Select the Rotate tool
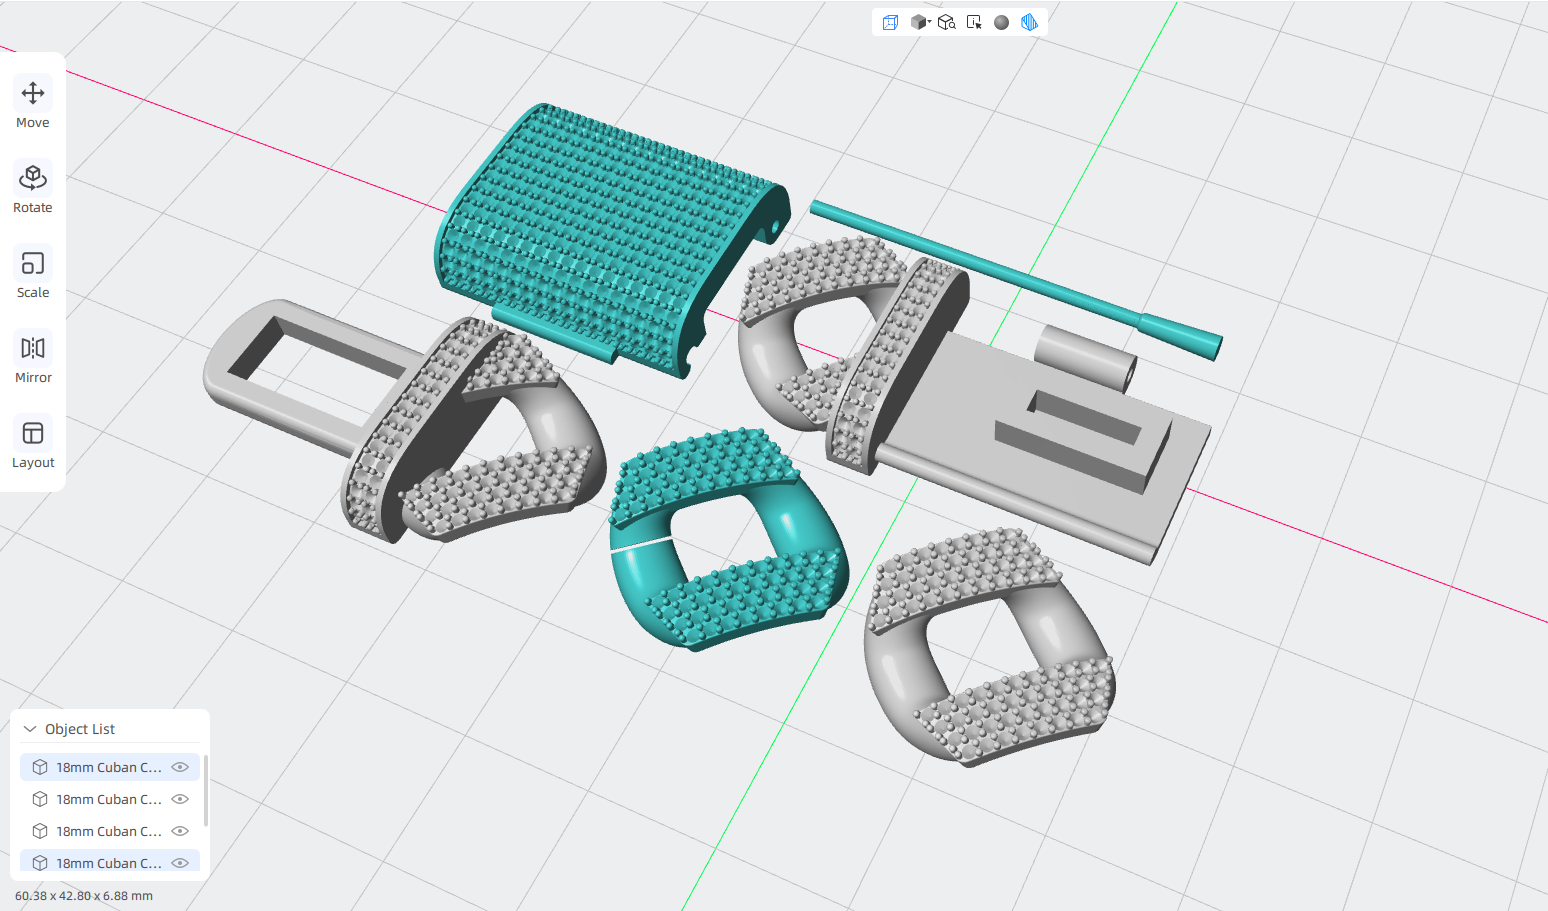 33,189
